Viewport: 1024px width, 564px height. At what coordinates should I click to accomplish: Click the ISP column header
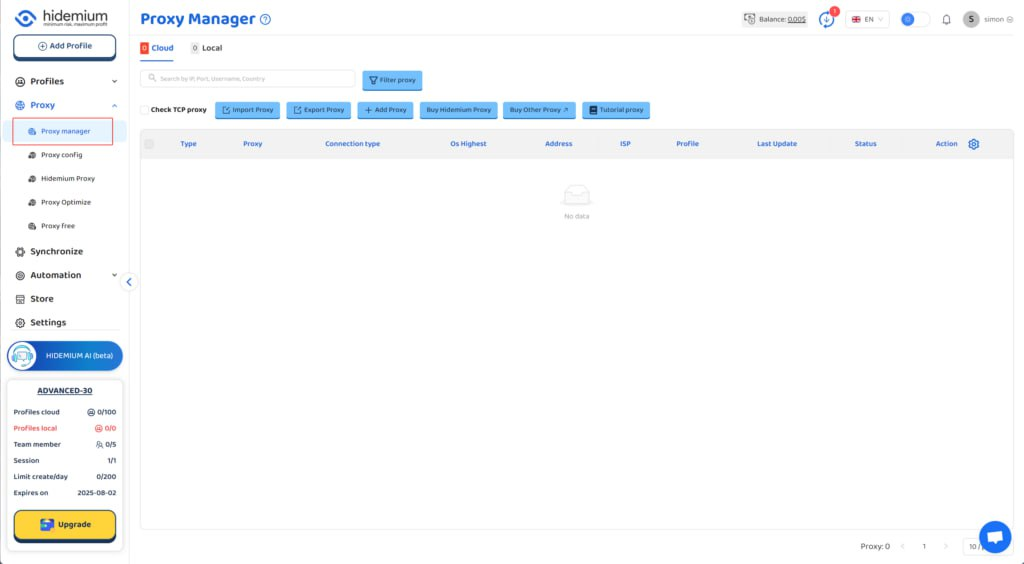tap(625, 144)
